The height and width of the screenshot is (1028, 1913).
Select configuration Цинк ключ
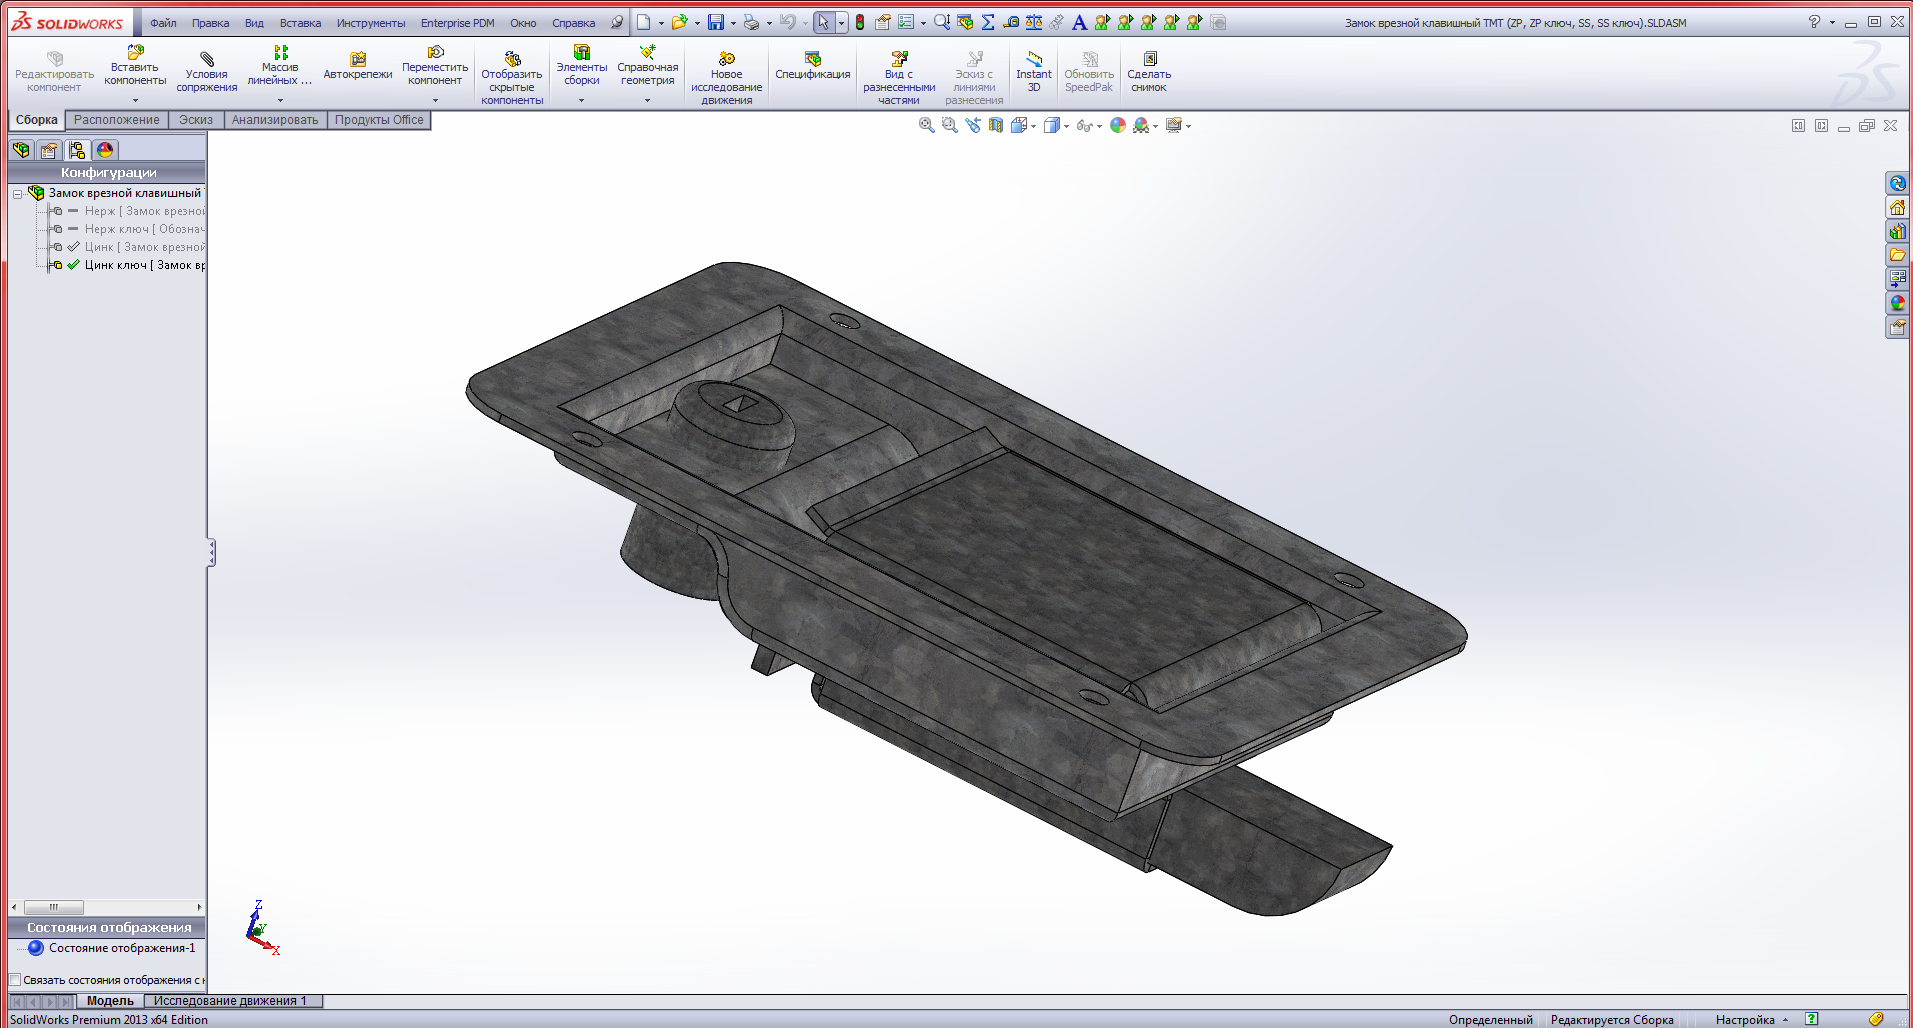point(128,265)
